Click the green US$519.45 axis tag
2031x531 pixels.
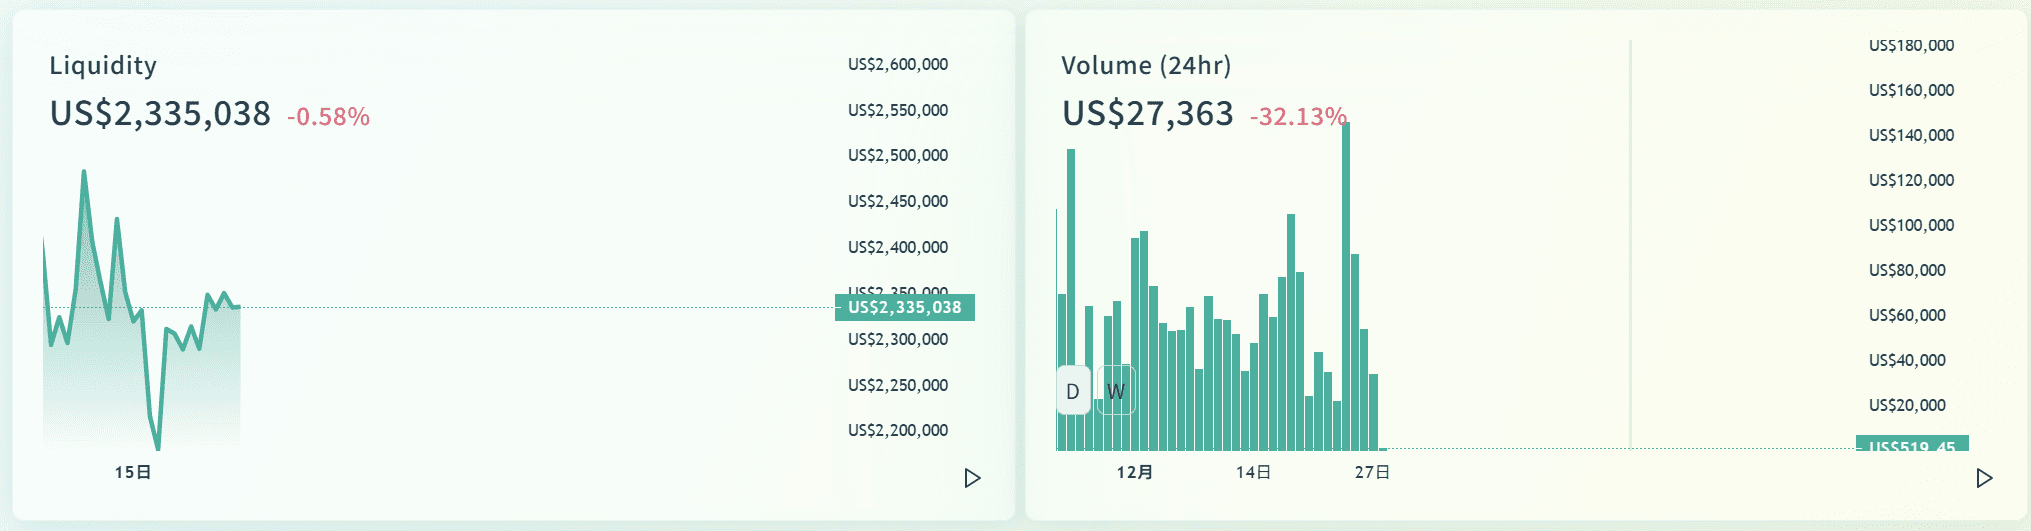[1911, 445]
